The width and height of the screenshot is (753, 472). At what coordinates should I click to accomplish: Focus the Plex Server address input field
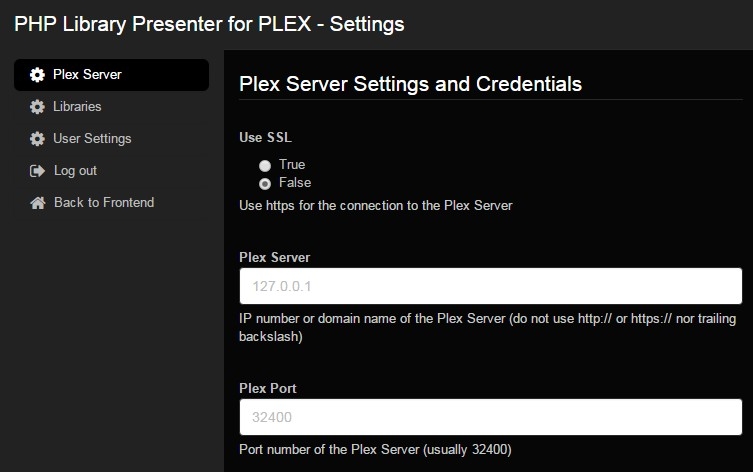490,286
